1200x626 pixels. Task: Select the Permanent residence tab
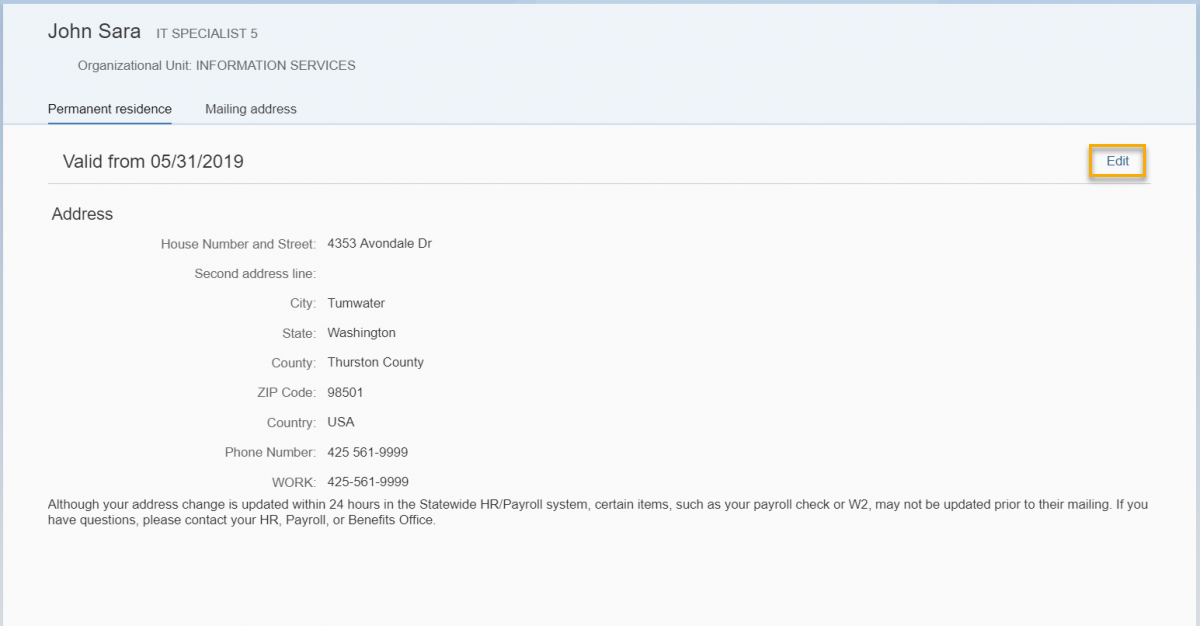click(110, 109)
